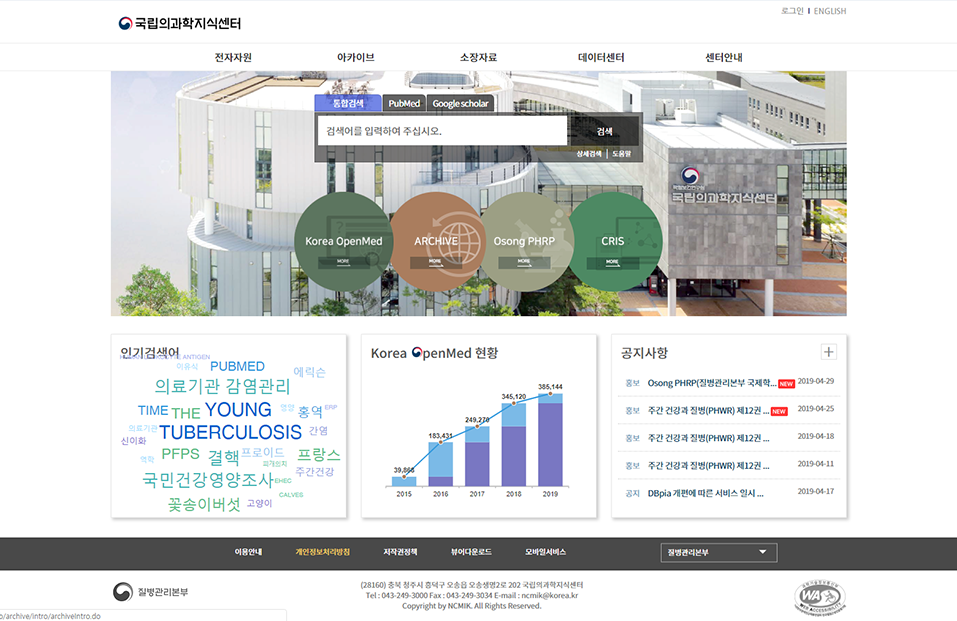The image size is (957, 621).
Task: Click the word TUBERCULOSIS in the word cloud
Action: [x=231, y=432]
